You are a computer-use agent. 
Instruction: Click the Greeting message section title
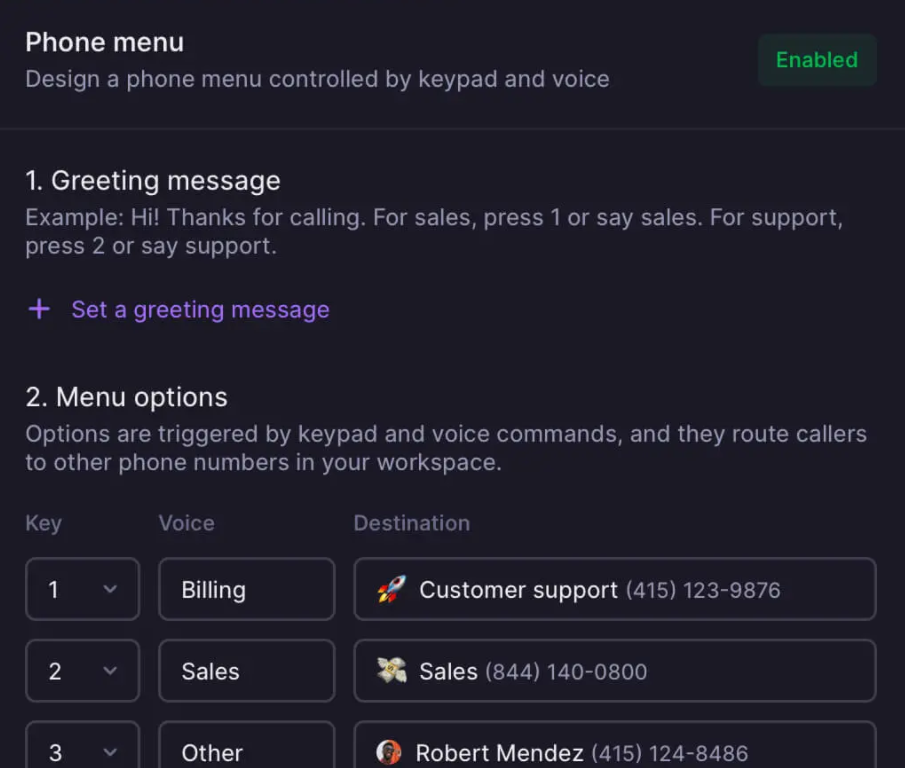(x=153, y=181)
